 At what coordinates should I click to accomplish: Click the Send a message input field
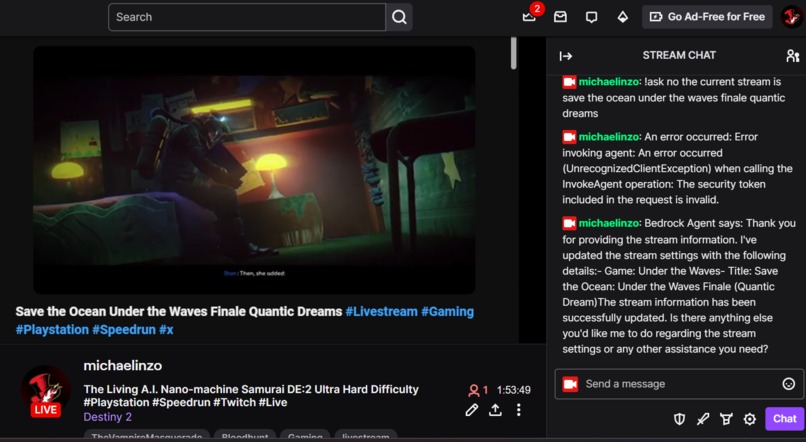click(679, 384)
